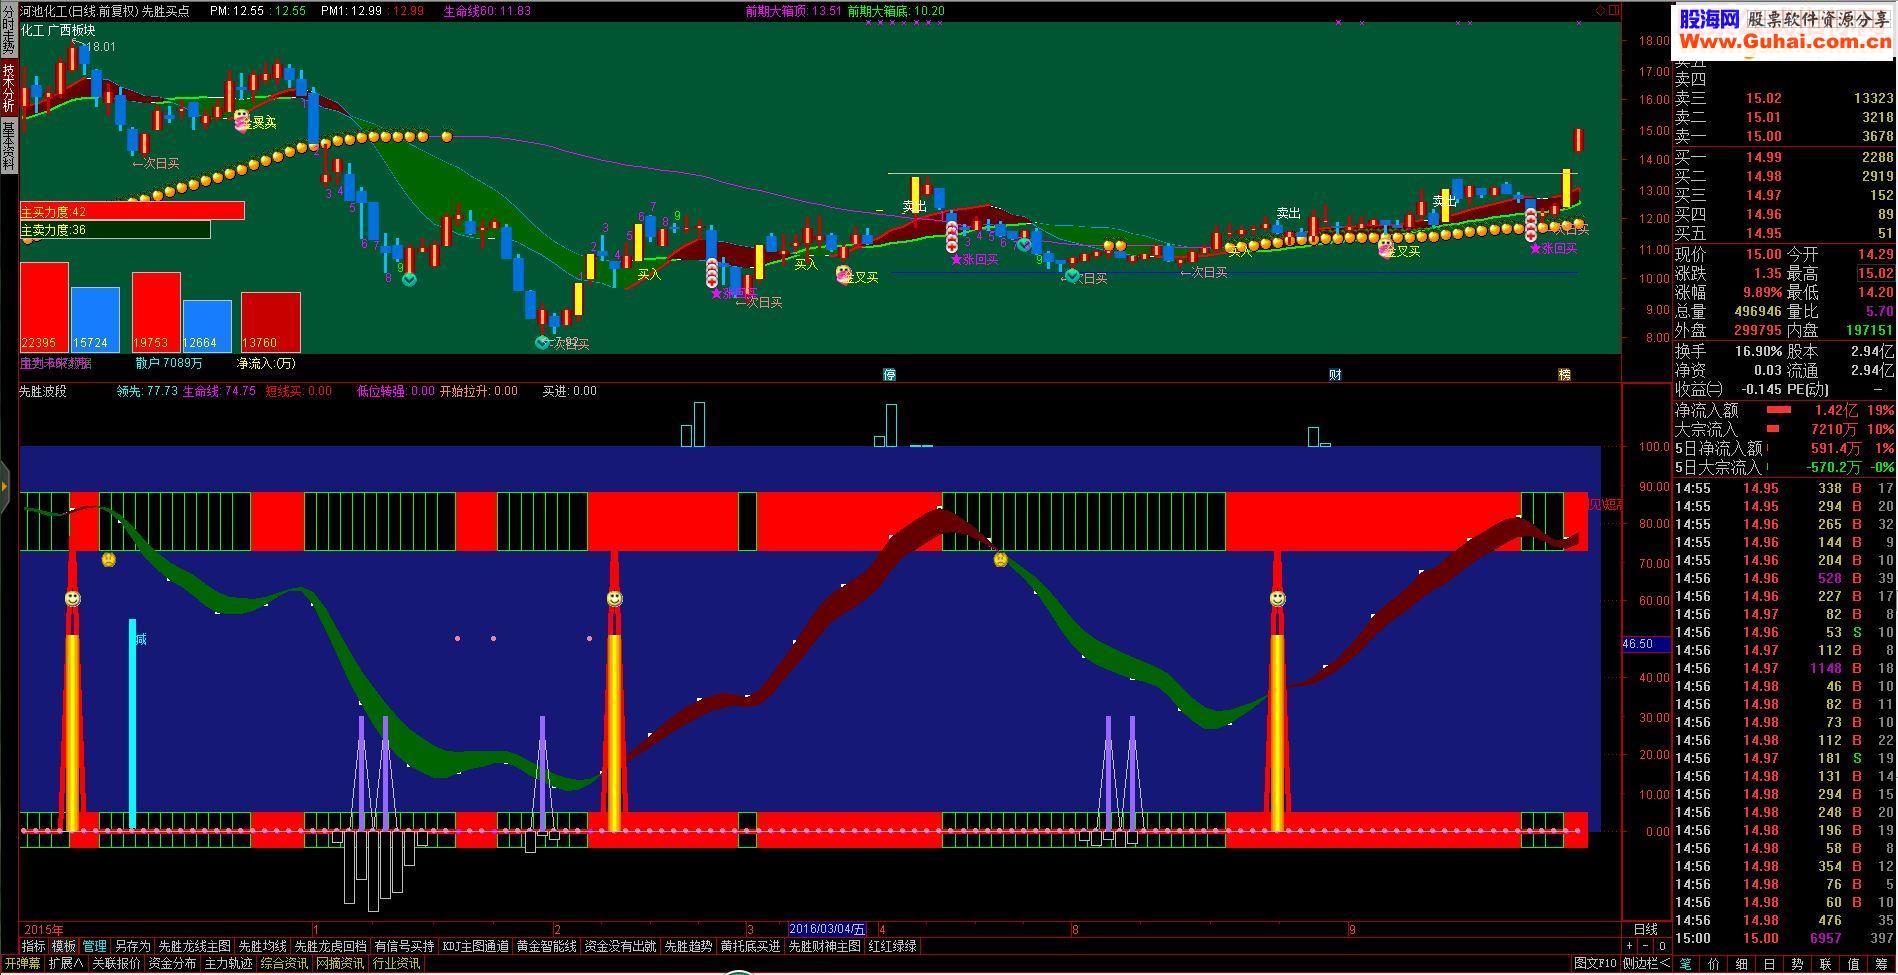Expand the 扩展∧ panel
Image resolution: width=1898 pixels, height=975 pixels.
(x=66, y=964)
